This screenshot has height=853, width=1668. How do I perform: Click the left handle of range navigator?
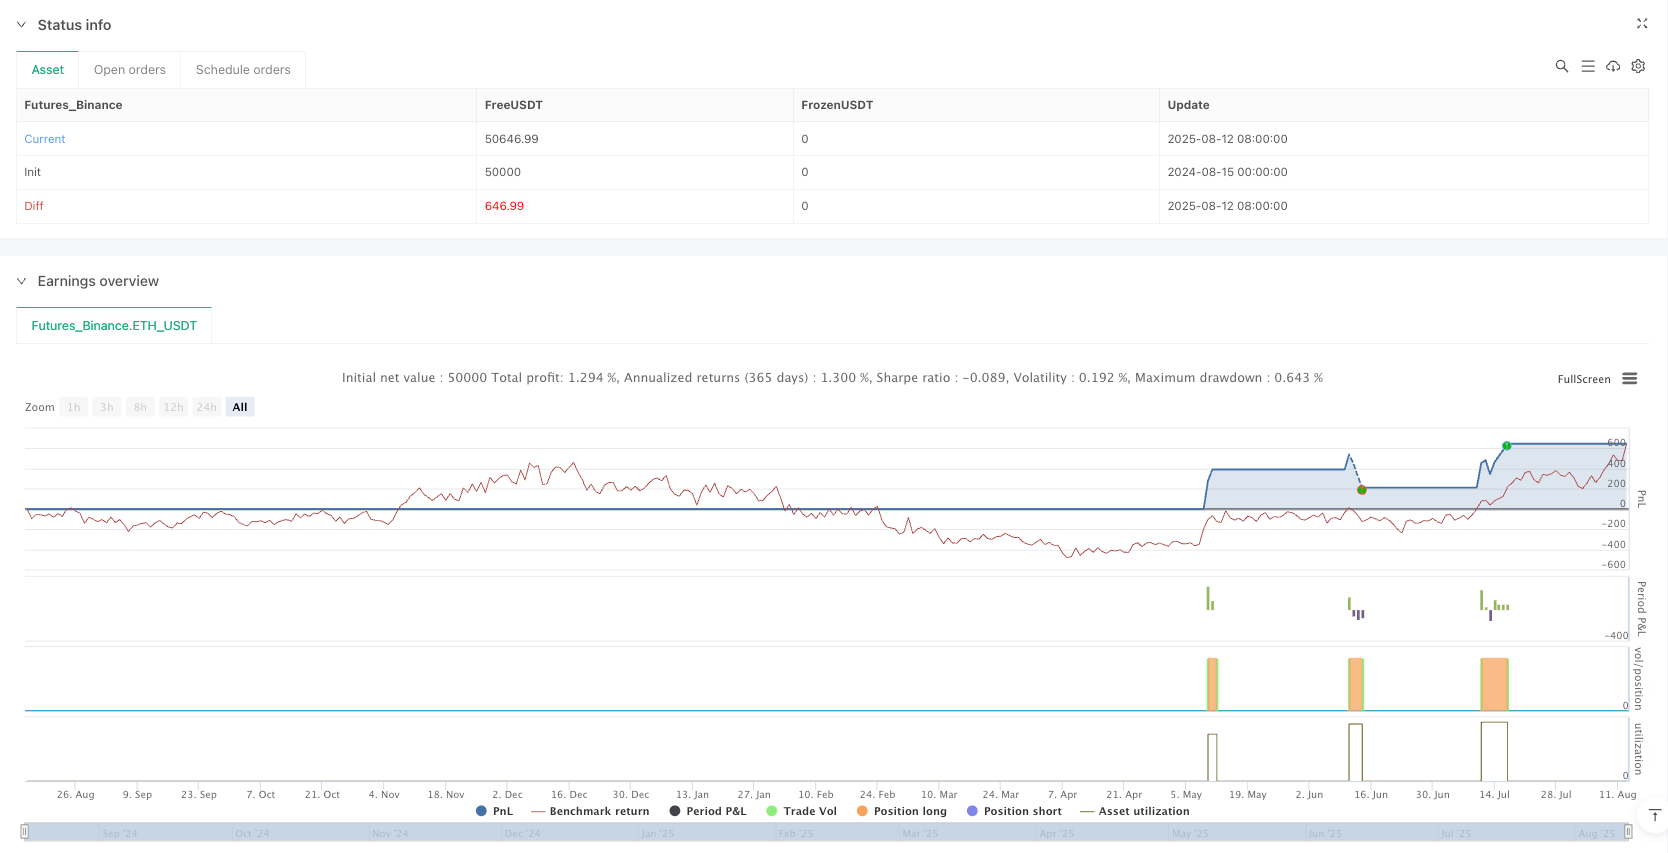[25, 831]
